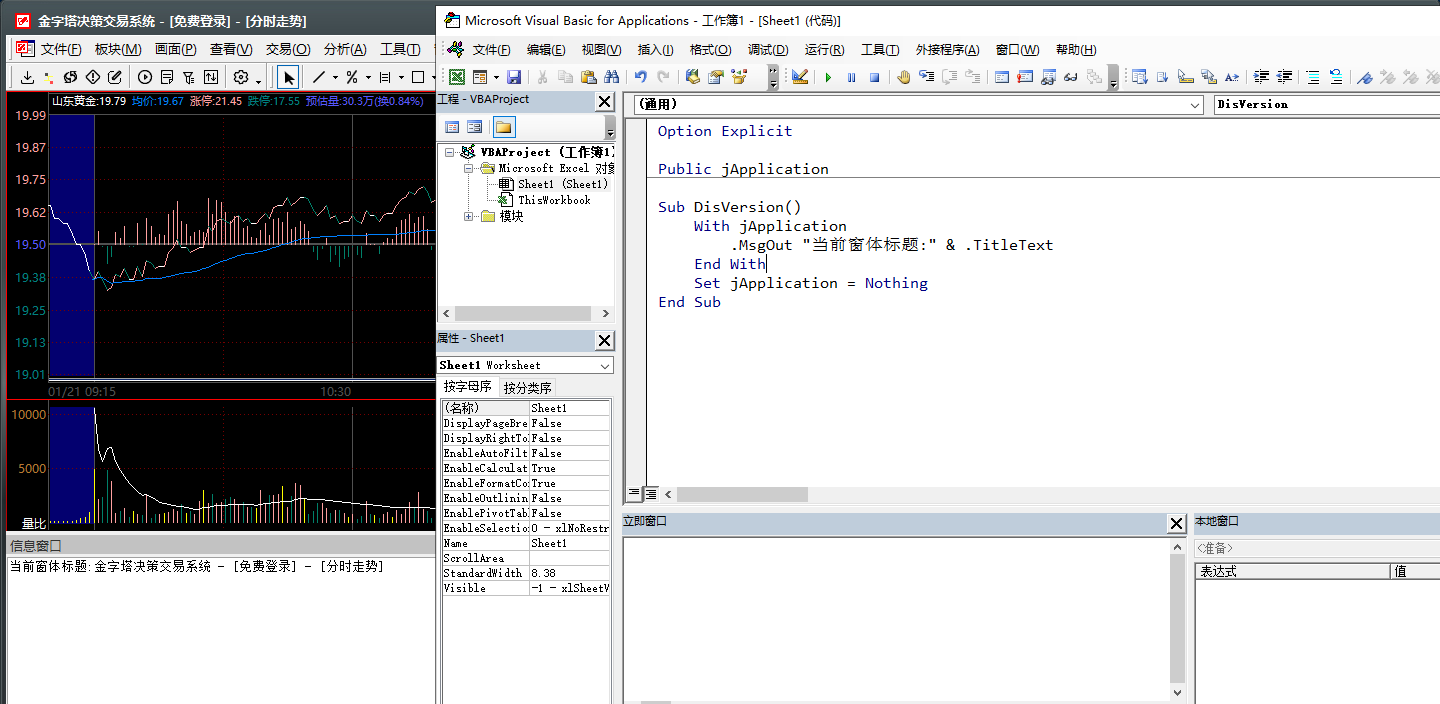Image resolution: width=1440 pixels, height=704 pixels.
Task: Open the Insert UserForm dropdown arrow
Action: pyautogui.click(x=496, y=77)
